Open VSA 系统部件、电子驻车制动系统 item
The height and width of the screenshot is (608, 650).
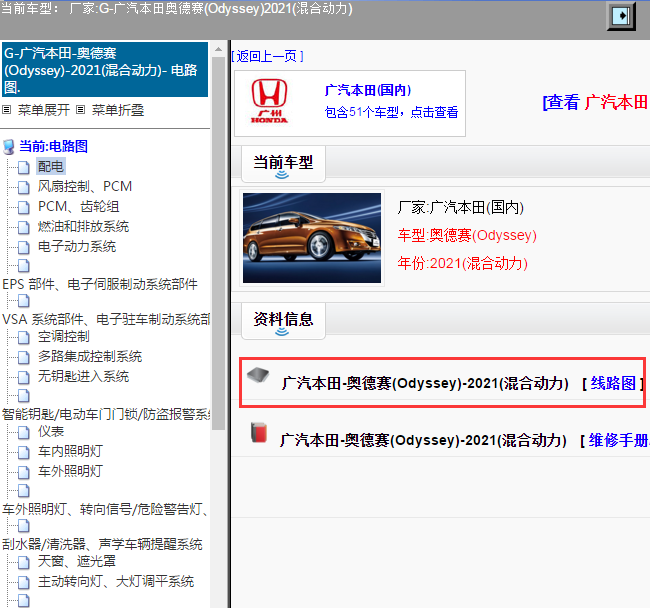click(x=106, y=320)
